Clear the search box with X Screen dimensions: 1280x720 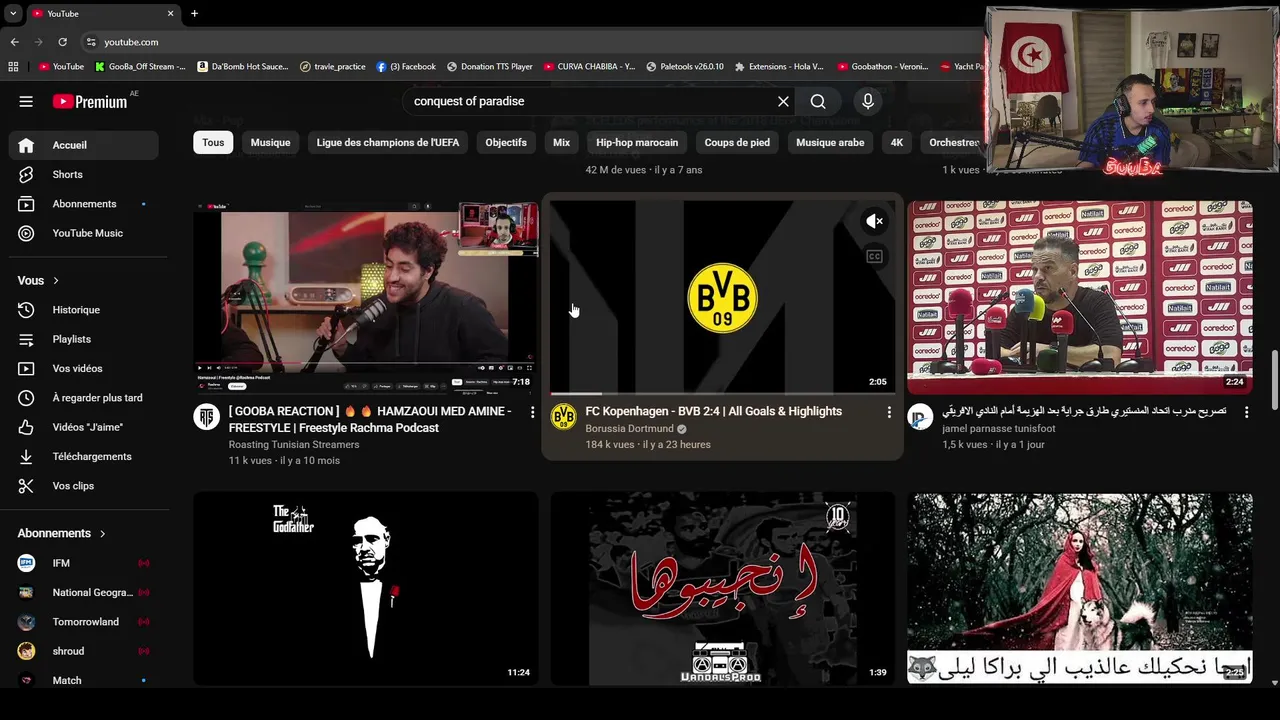pos(783,101)
